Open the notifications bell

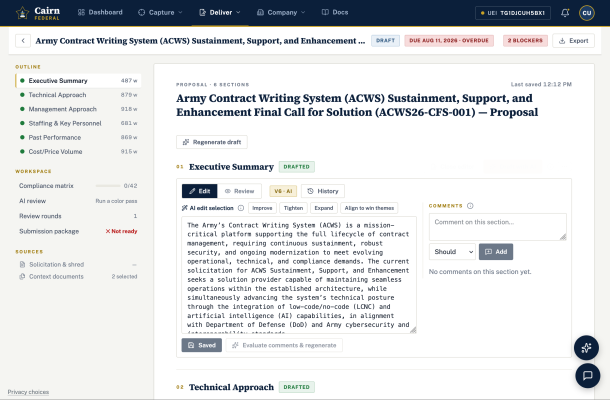[x=565, y=13]
